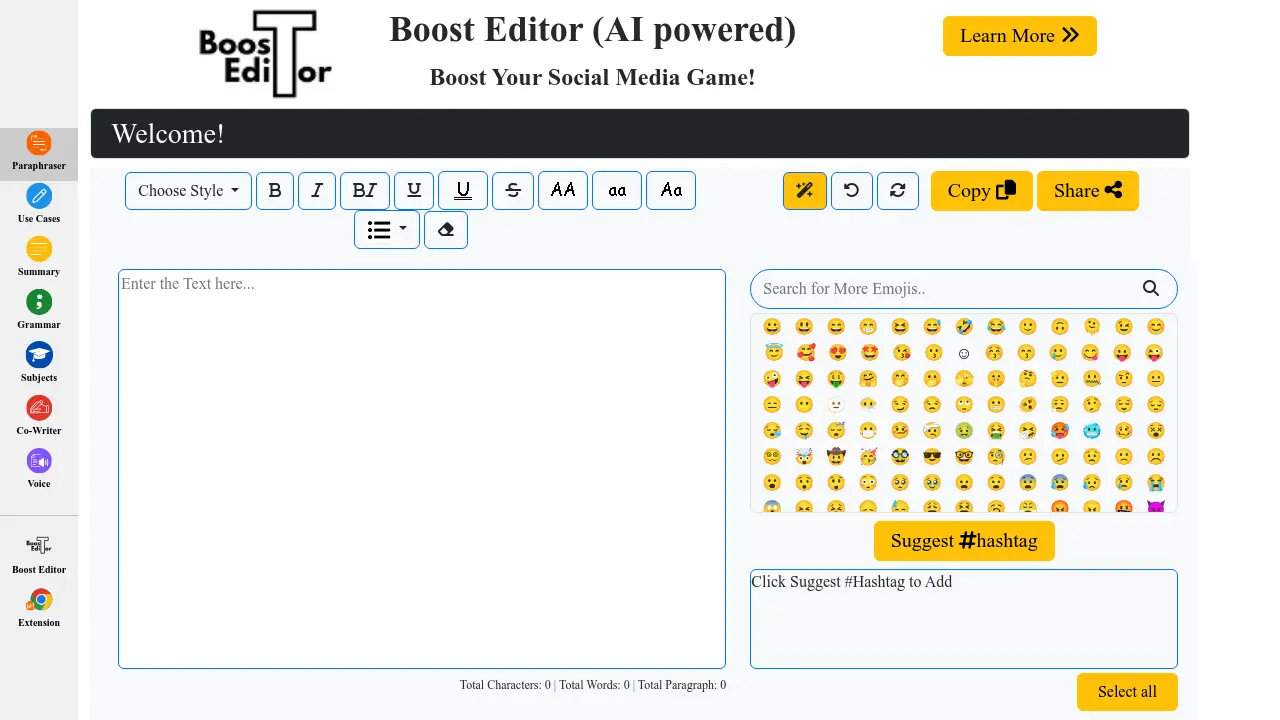Click the Welcome! banner text
1280x720 pixels.
(x=168, y=134)
